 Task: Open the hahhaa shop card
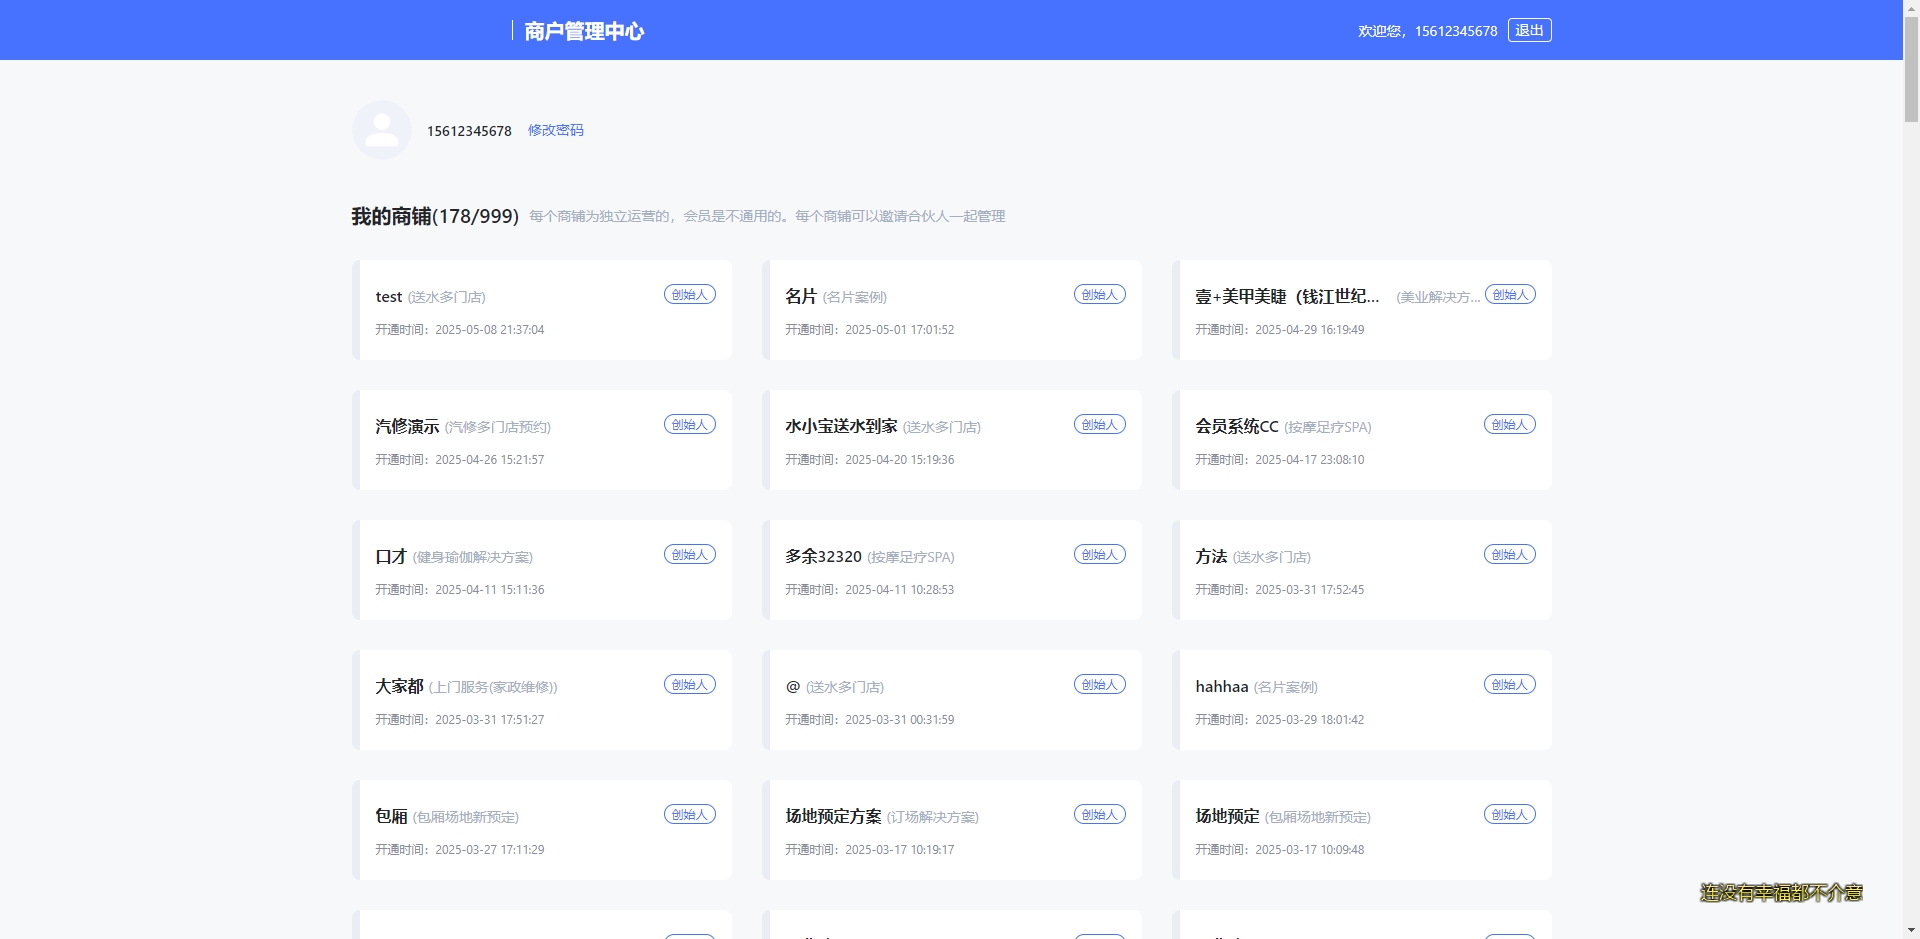pos(1365,700)
